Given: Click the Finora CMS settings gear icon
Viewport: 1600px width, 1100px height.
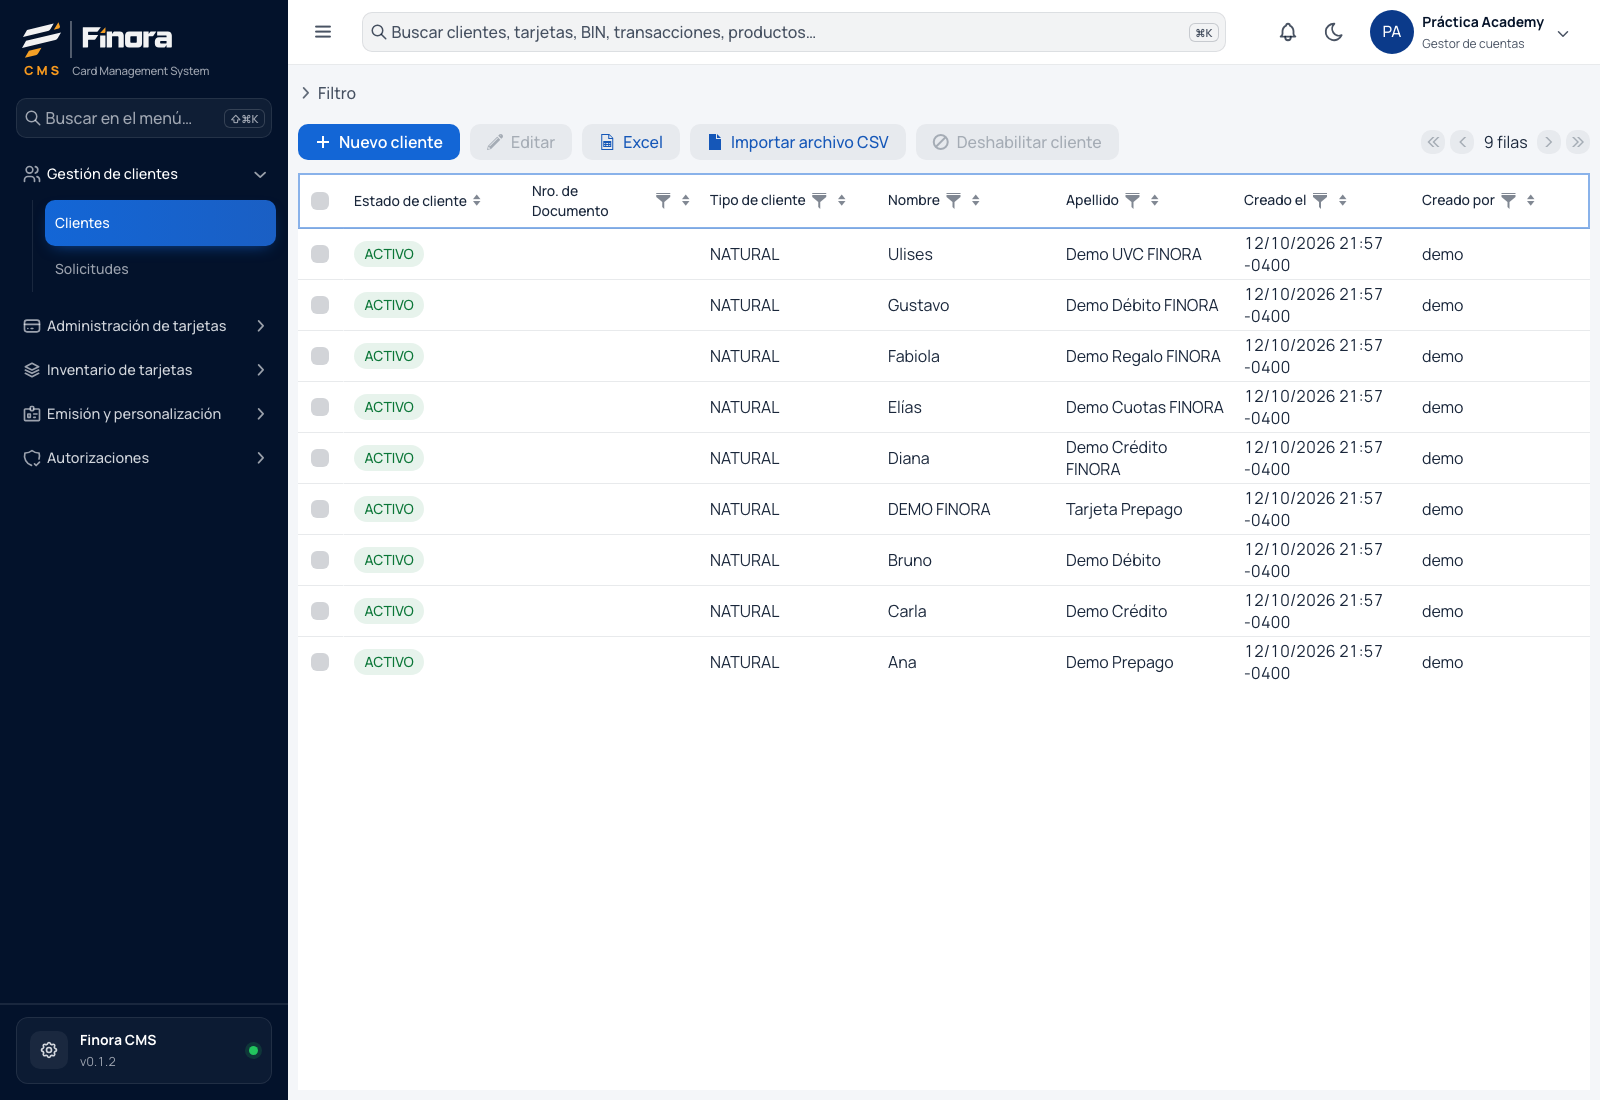Looking at the screenshot, I should (x=49, y=1050).
